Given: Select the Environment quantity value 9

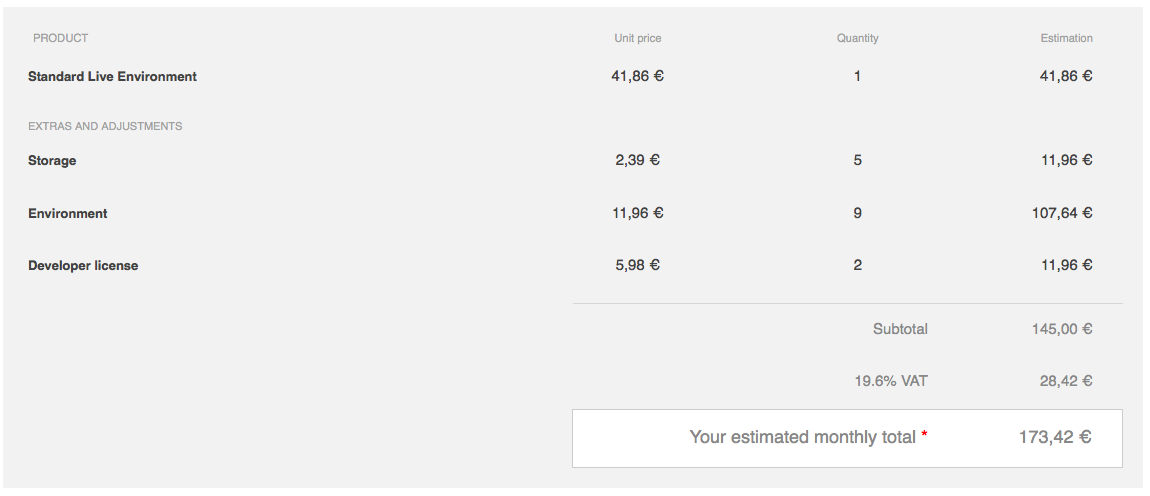Looking at the screenshot, I should pyautogui.click(x=857, y=213).
